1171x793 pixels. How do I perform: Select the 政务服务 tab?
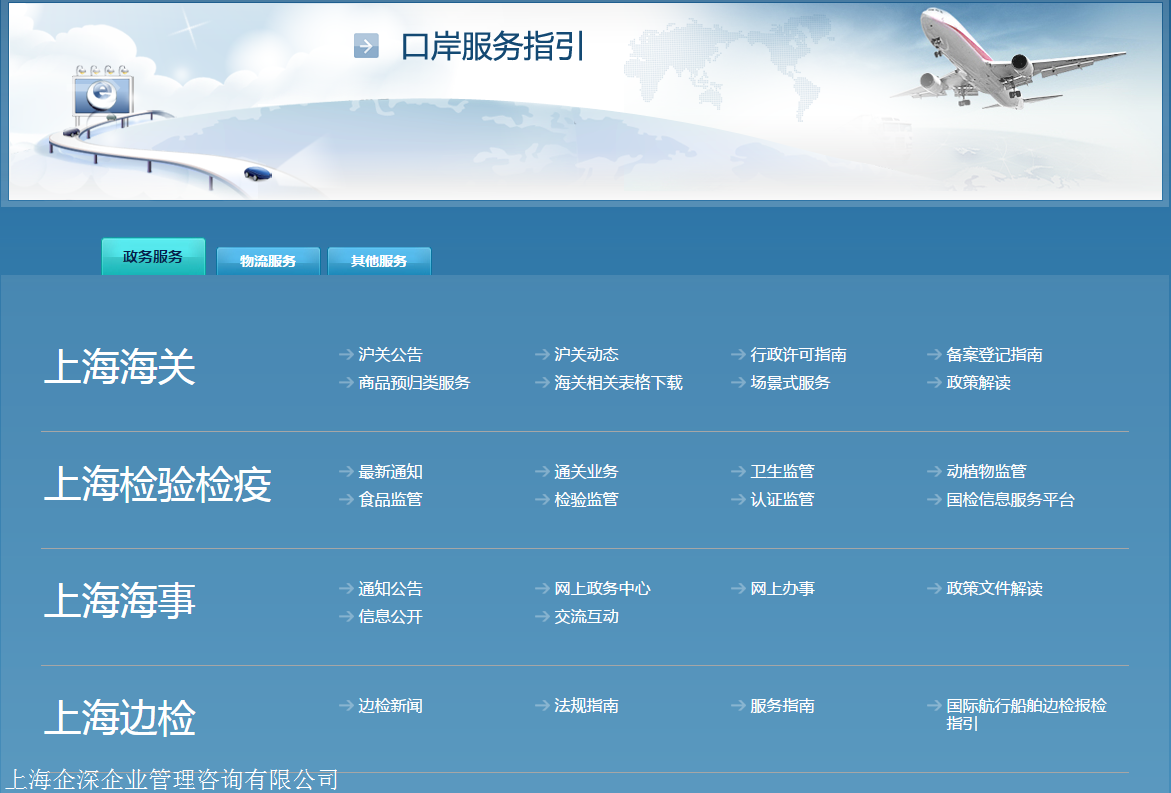tap(153, 256)
